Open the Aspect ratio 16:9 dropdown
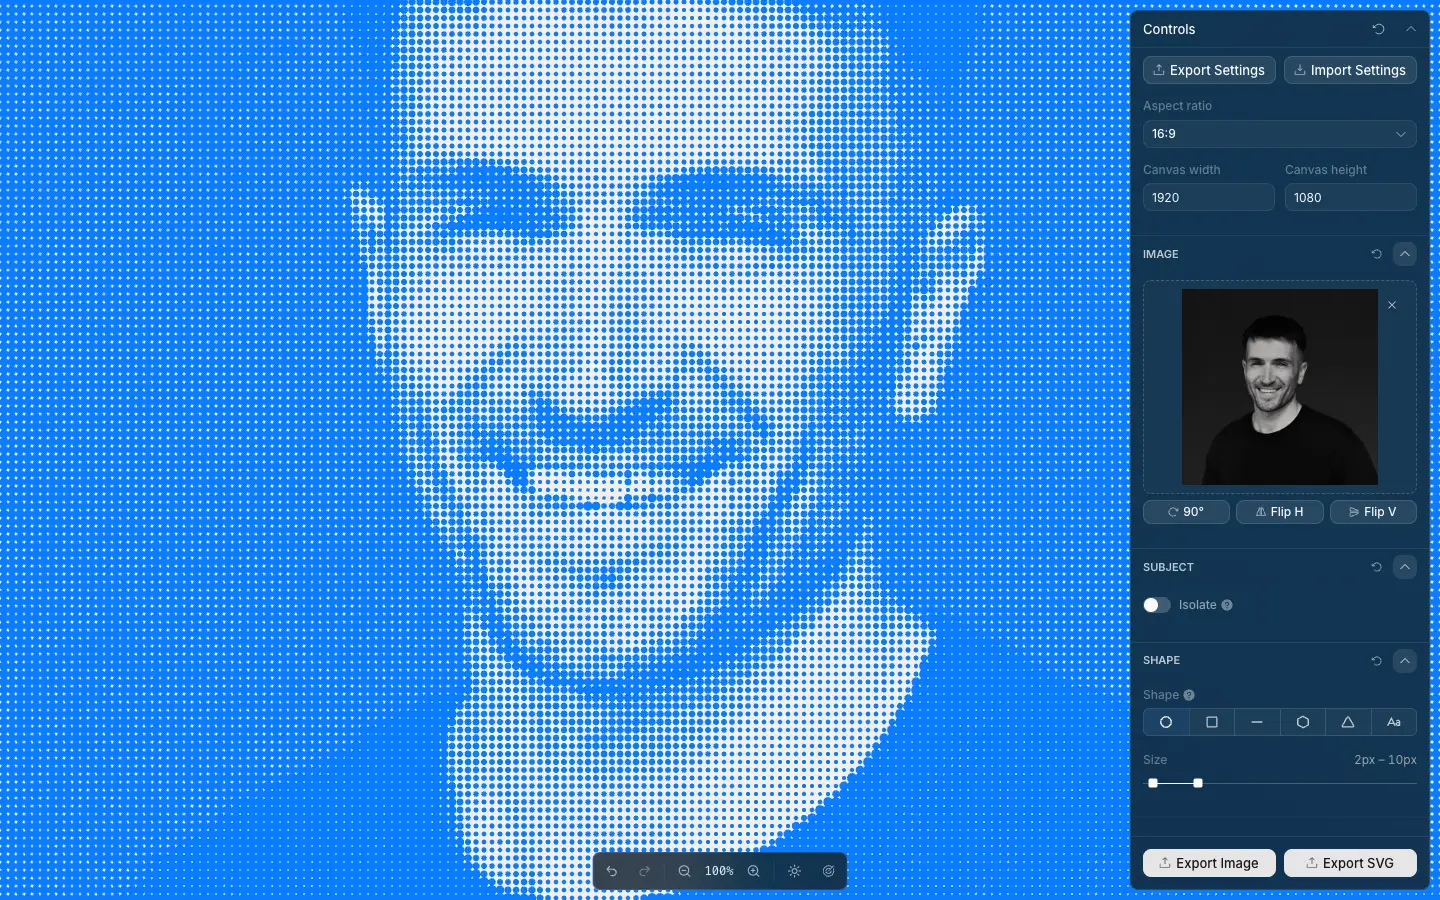Viewport: 1440px width, 900px height. point(1280,134)
